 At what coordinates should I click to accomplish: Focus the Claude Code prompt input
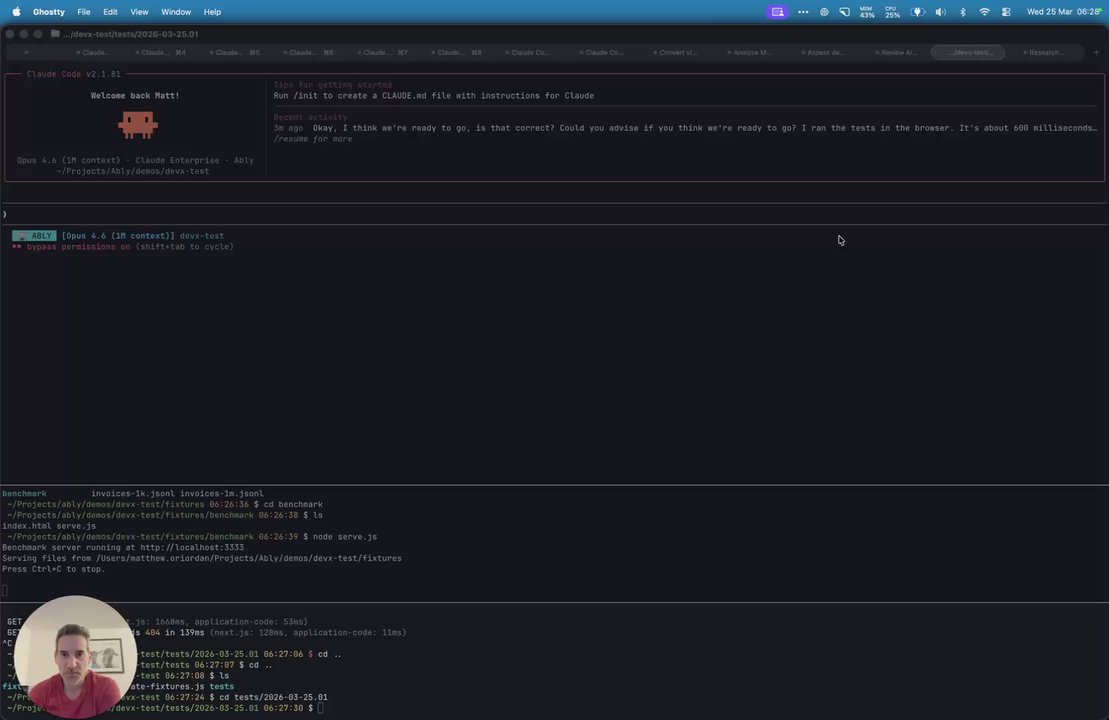click(x=554, y=214)
